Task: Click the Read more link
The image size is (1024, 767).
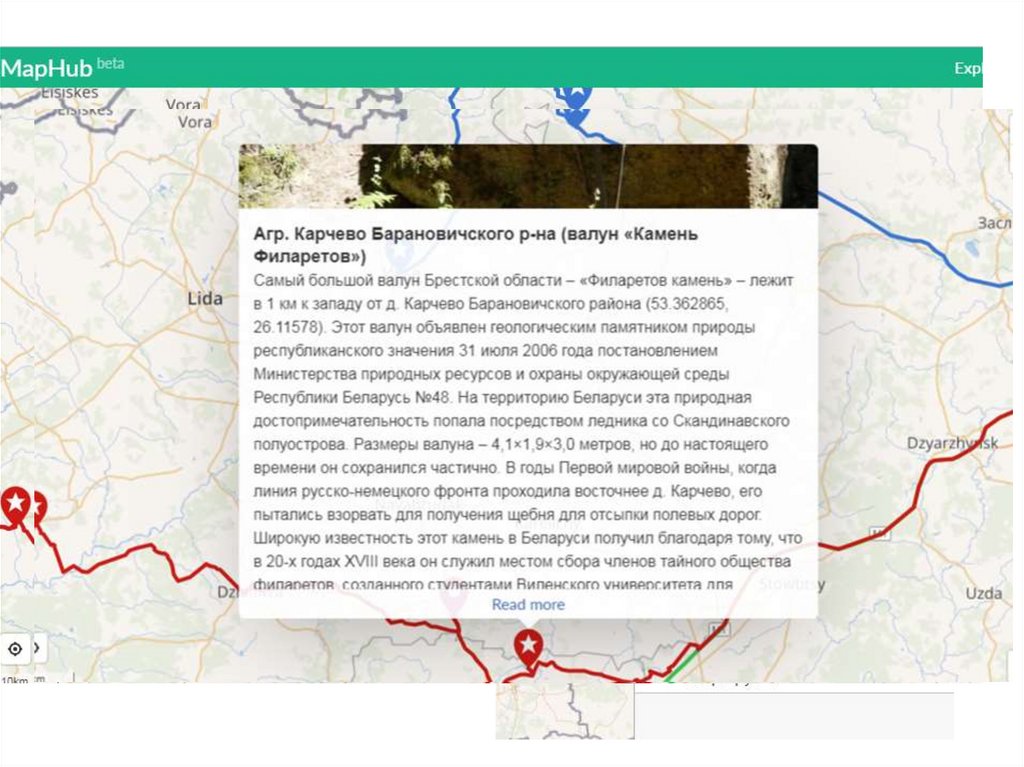Action: (x=528, y=604)
